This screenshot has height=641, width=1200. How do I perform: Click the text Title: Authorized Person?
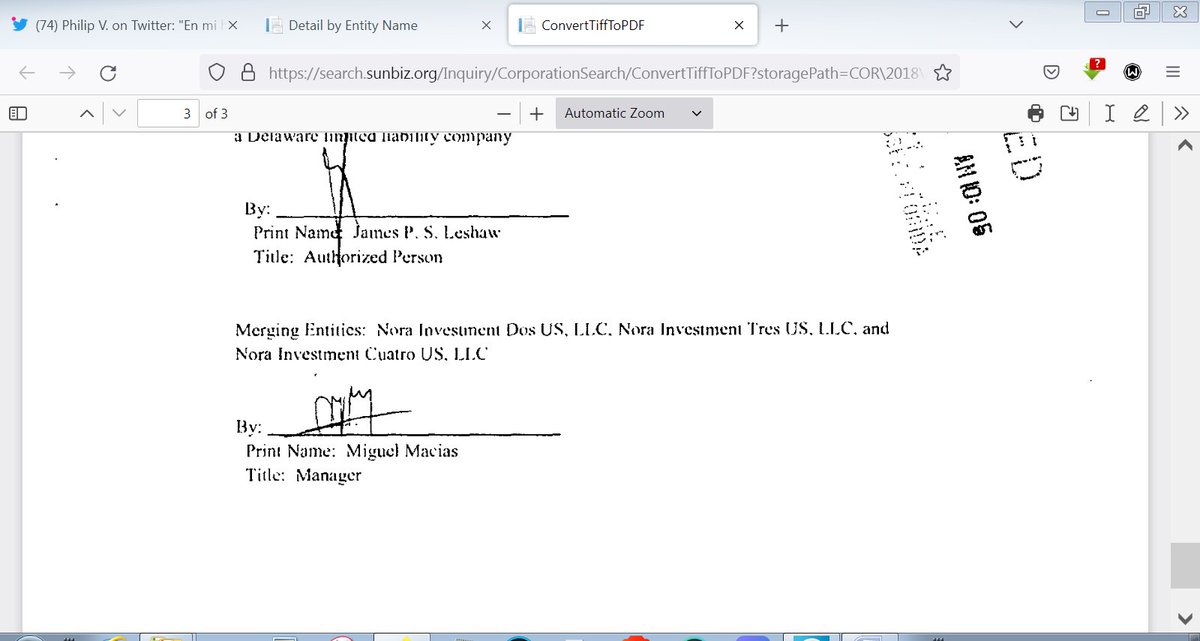tap(348, 257)
